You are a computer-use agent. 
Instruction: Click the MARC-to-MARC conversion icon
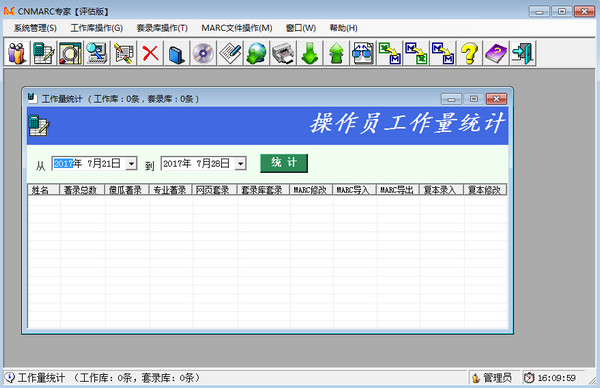click(443, 53)
